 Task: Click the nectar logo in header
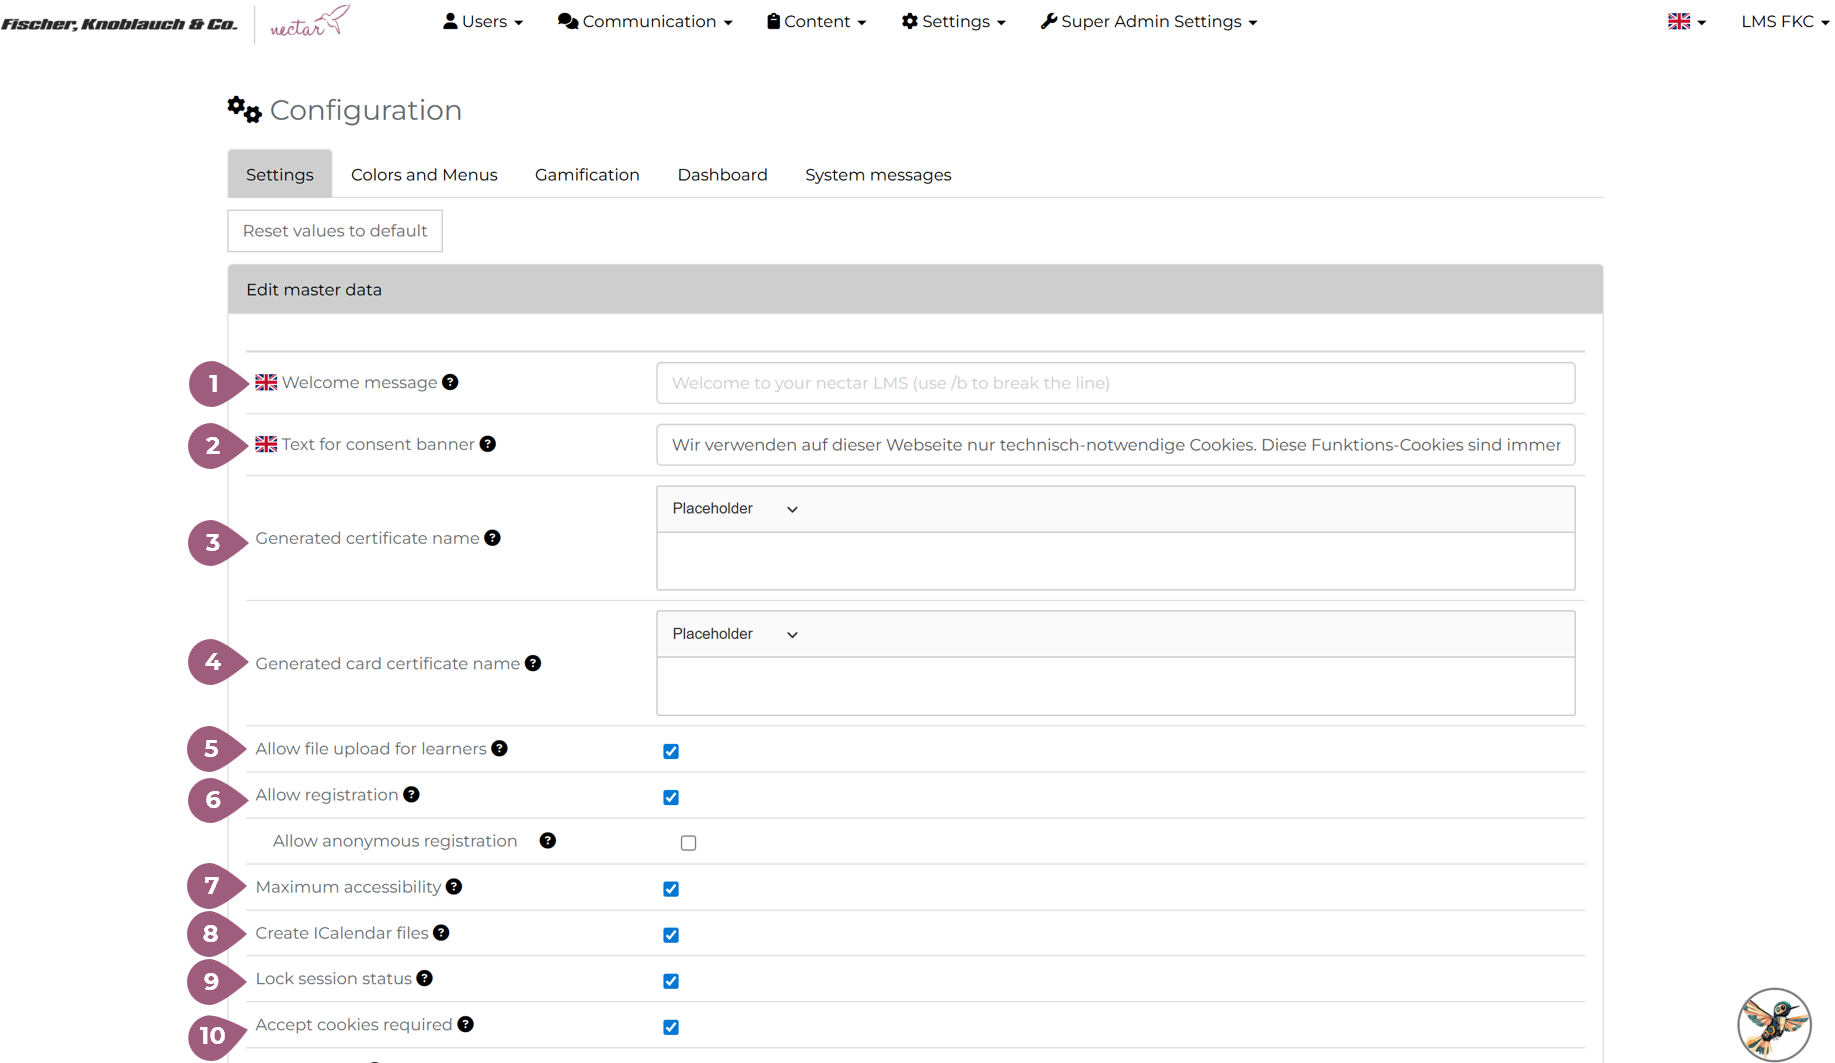(310, 22)
